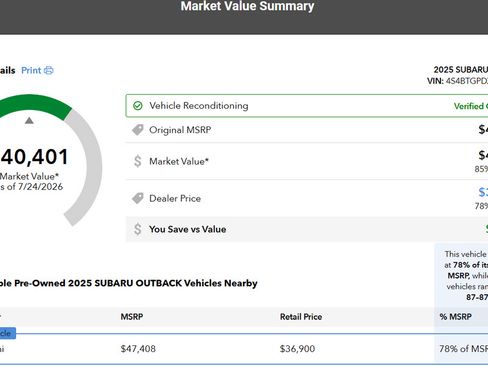Click the gauge pointer triangle marker
Screen dimensions: 488x366
[29, 120]
